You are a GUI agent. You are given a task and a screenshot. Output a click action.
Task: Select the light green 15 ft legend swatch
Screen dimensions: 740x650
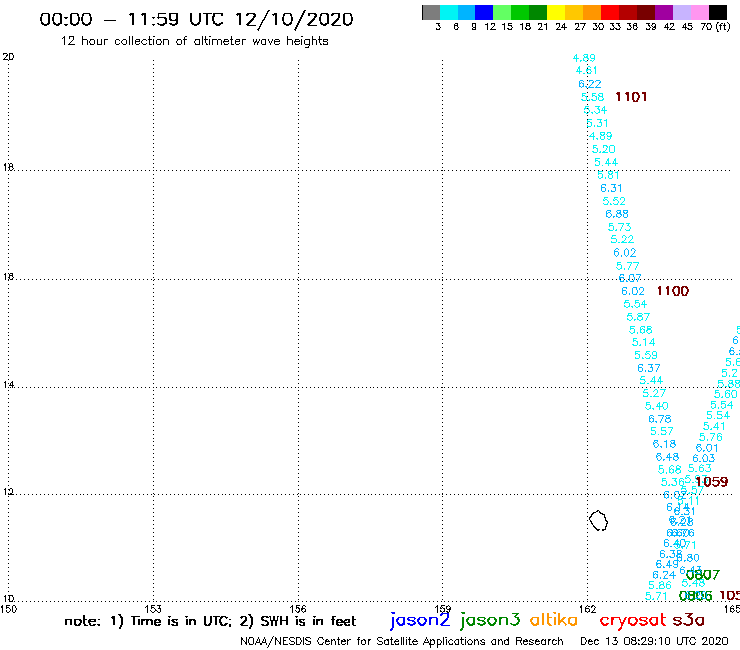tap(502, 12)
